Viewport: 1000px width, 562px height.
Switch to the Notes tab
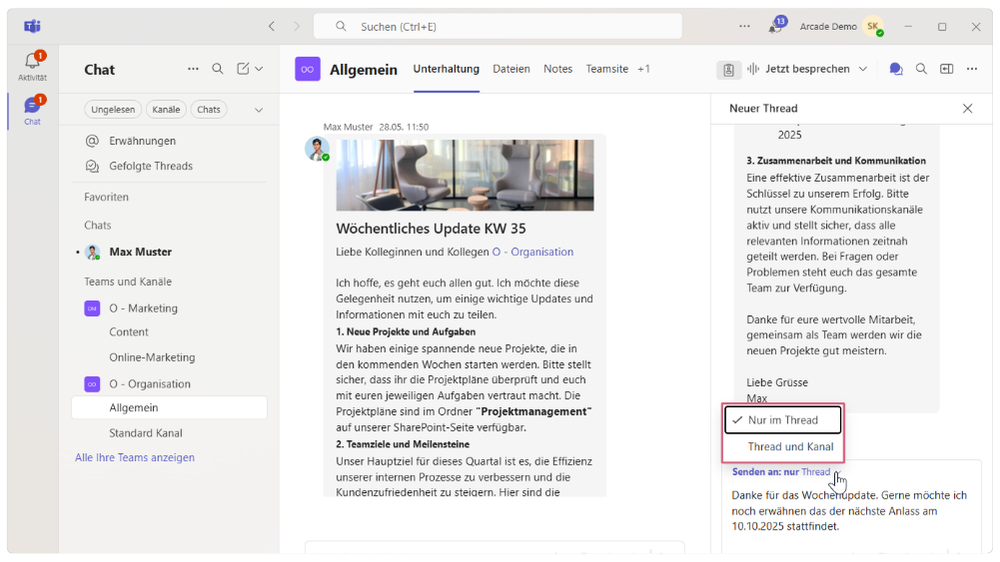[557, 69]
